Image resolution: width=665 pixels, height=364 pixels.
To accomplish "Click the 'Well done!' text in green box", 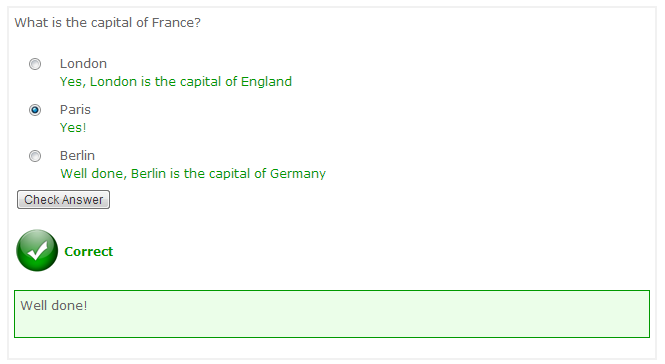I will pos(54,305).
